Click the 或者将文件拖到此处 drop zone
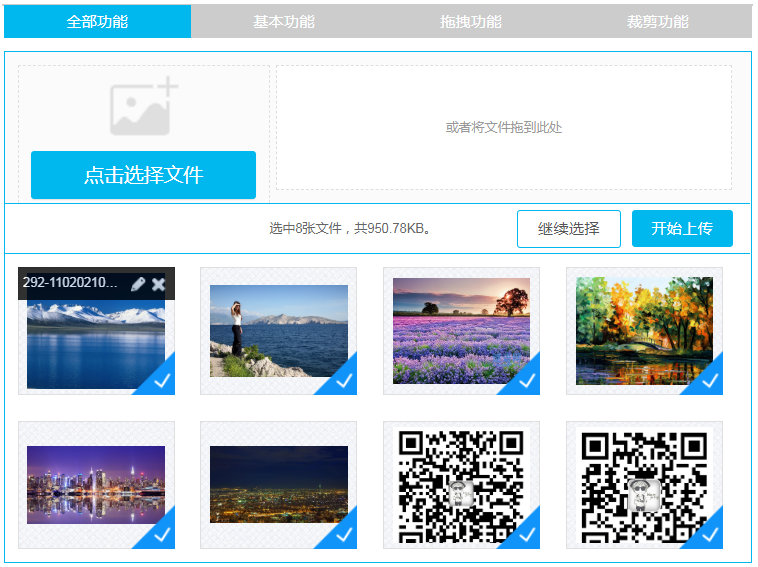Screen dimensions: 758x567 [504, 128]
